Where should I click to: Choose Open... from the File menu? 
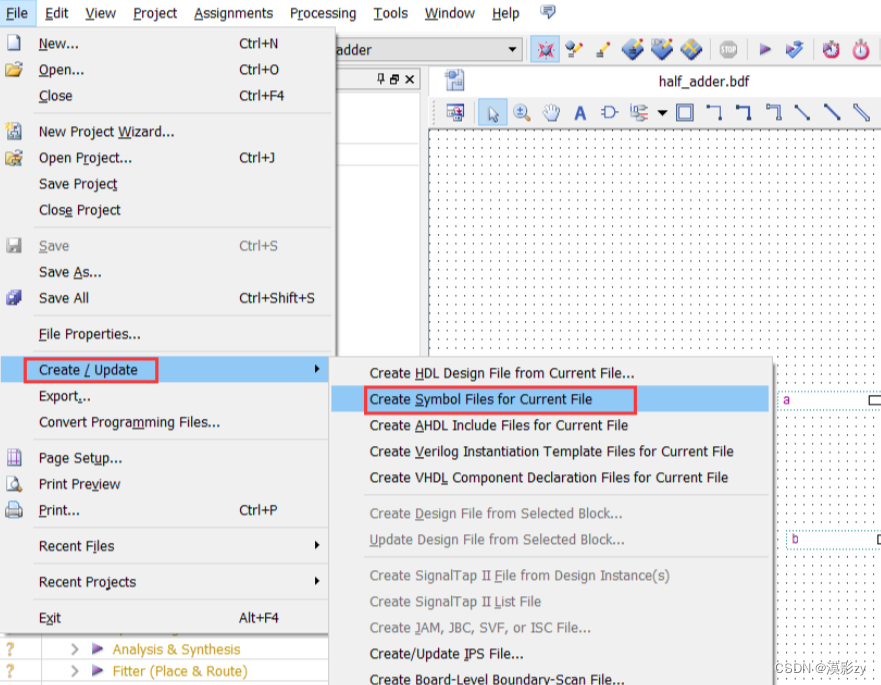[x=165, y=70]
